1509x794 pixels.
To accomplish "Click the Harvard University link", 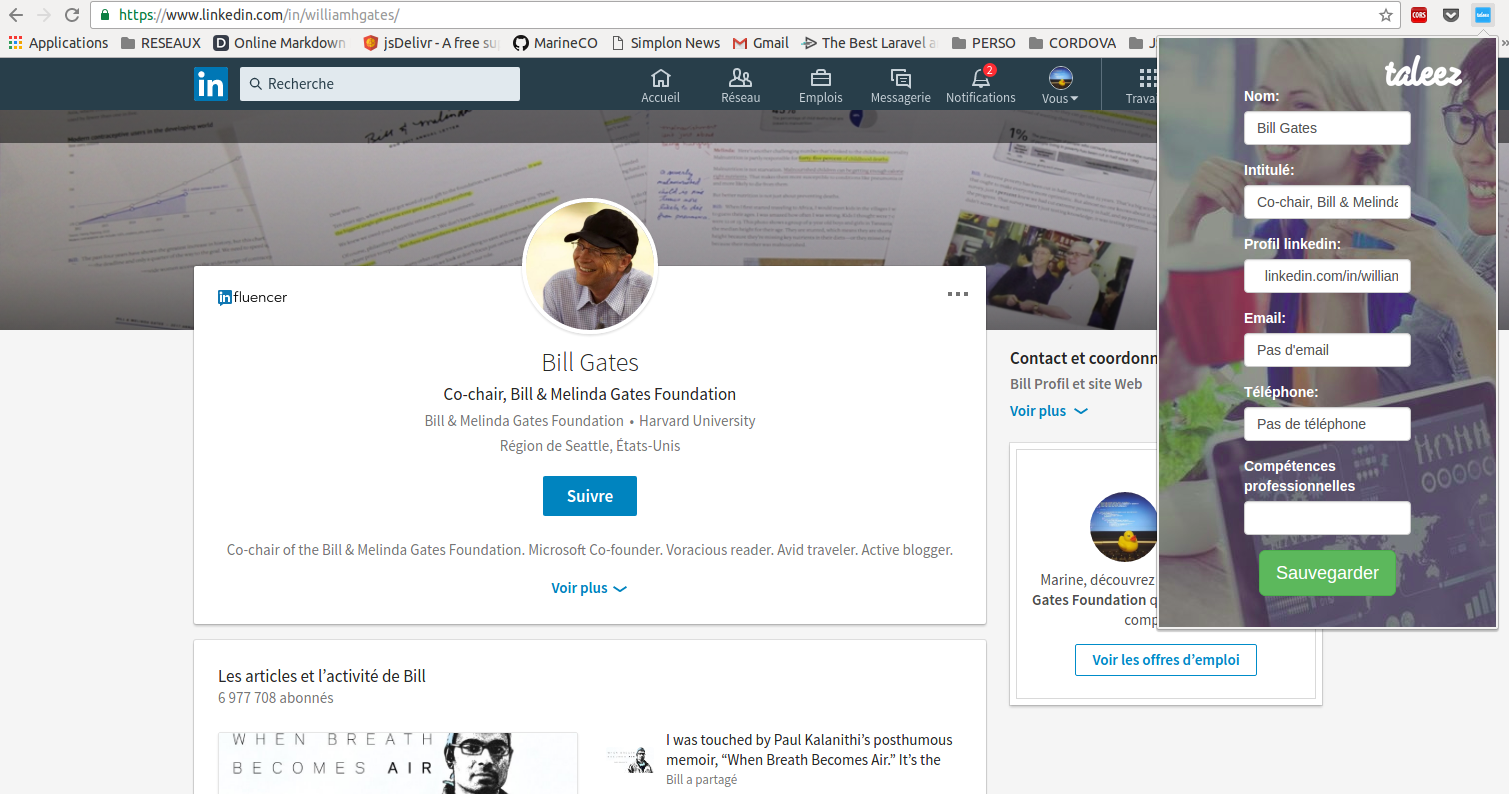I will pos(697,421).
